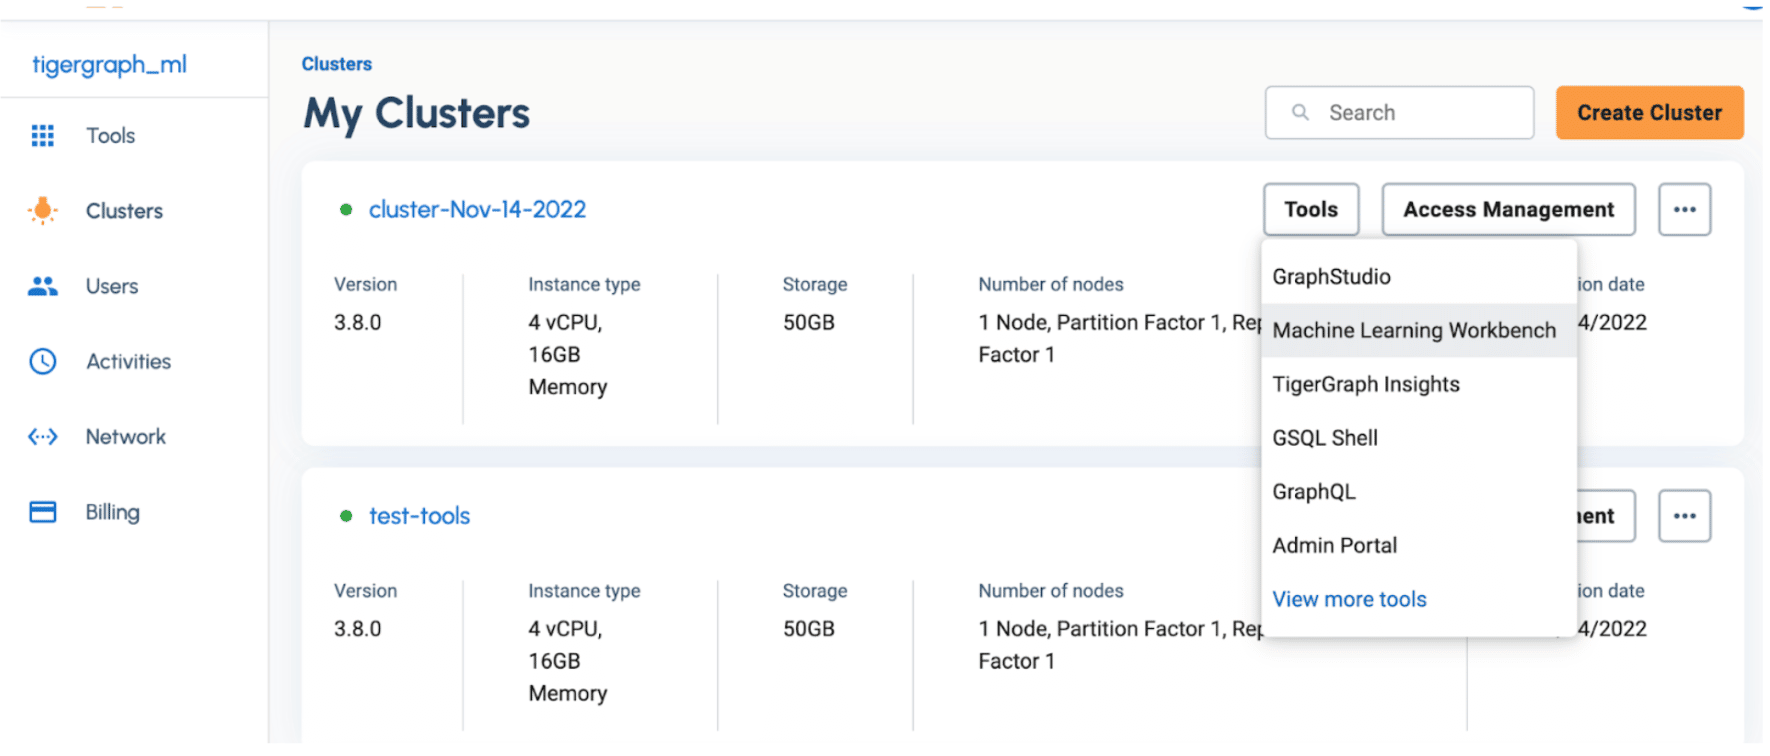
Task: Open more options for cluster-Nov-14-2022
Action: click(1684, 209)
